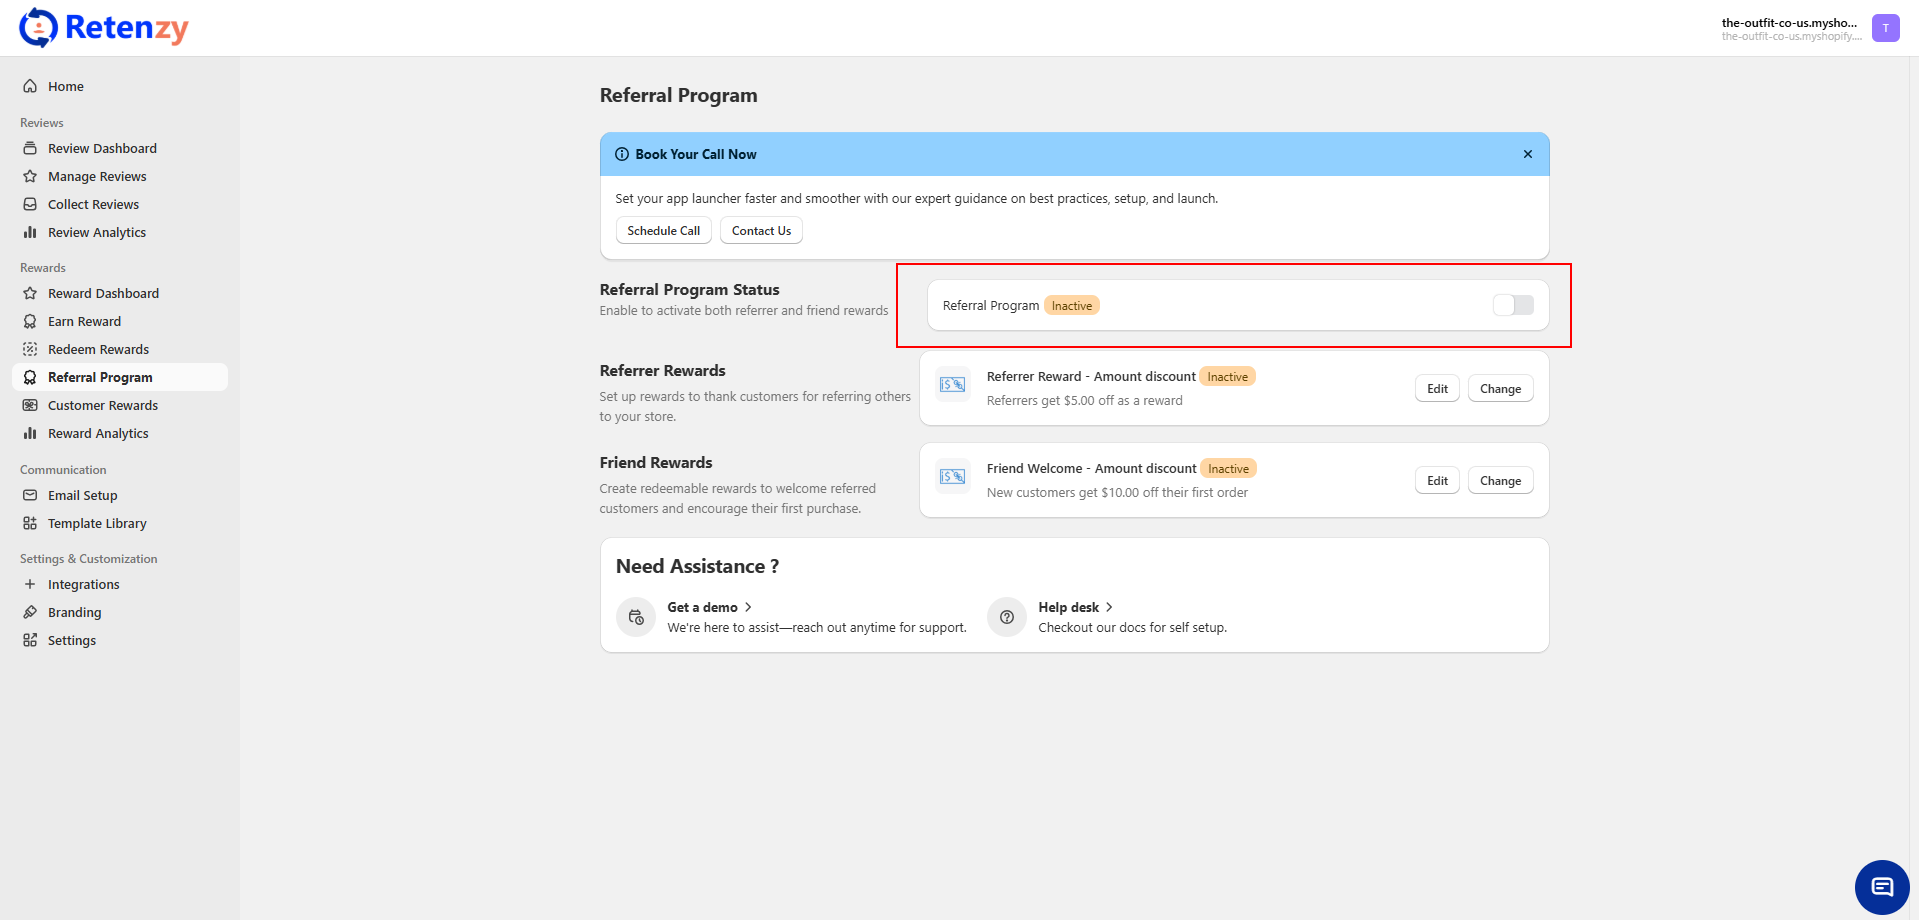Go to Template Library in sidebar
This screenshot has width=1919, height=920.
point(97,523)
